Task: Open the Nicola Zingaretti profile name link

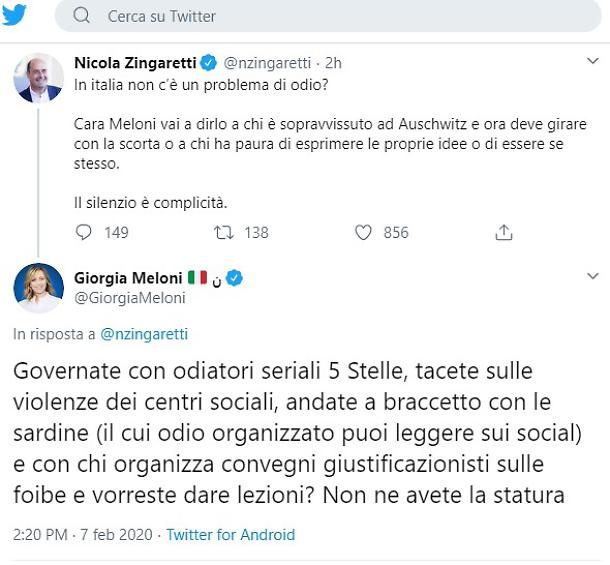Action: pyautogui.click(x=136, y=62)
